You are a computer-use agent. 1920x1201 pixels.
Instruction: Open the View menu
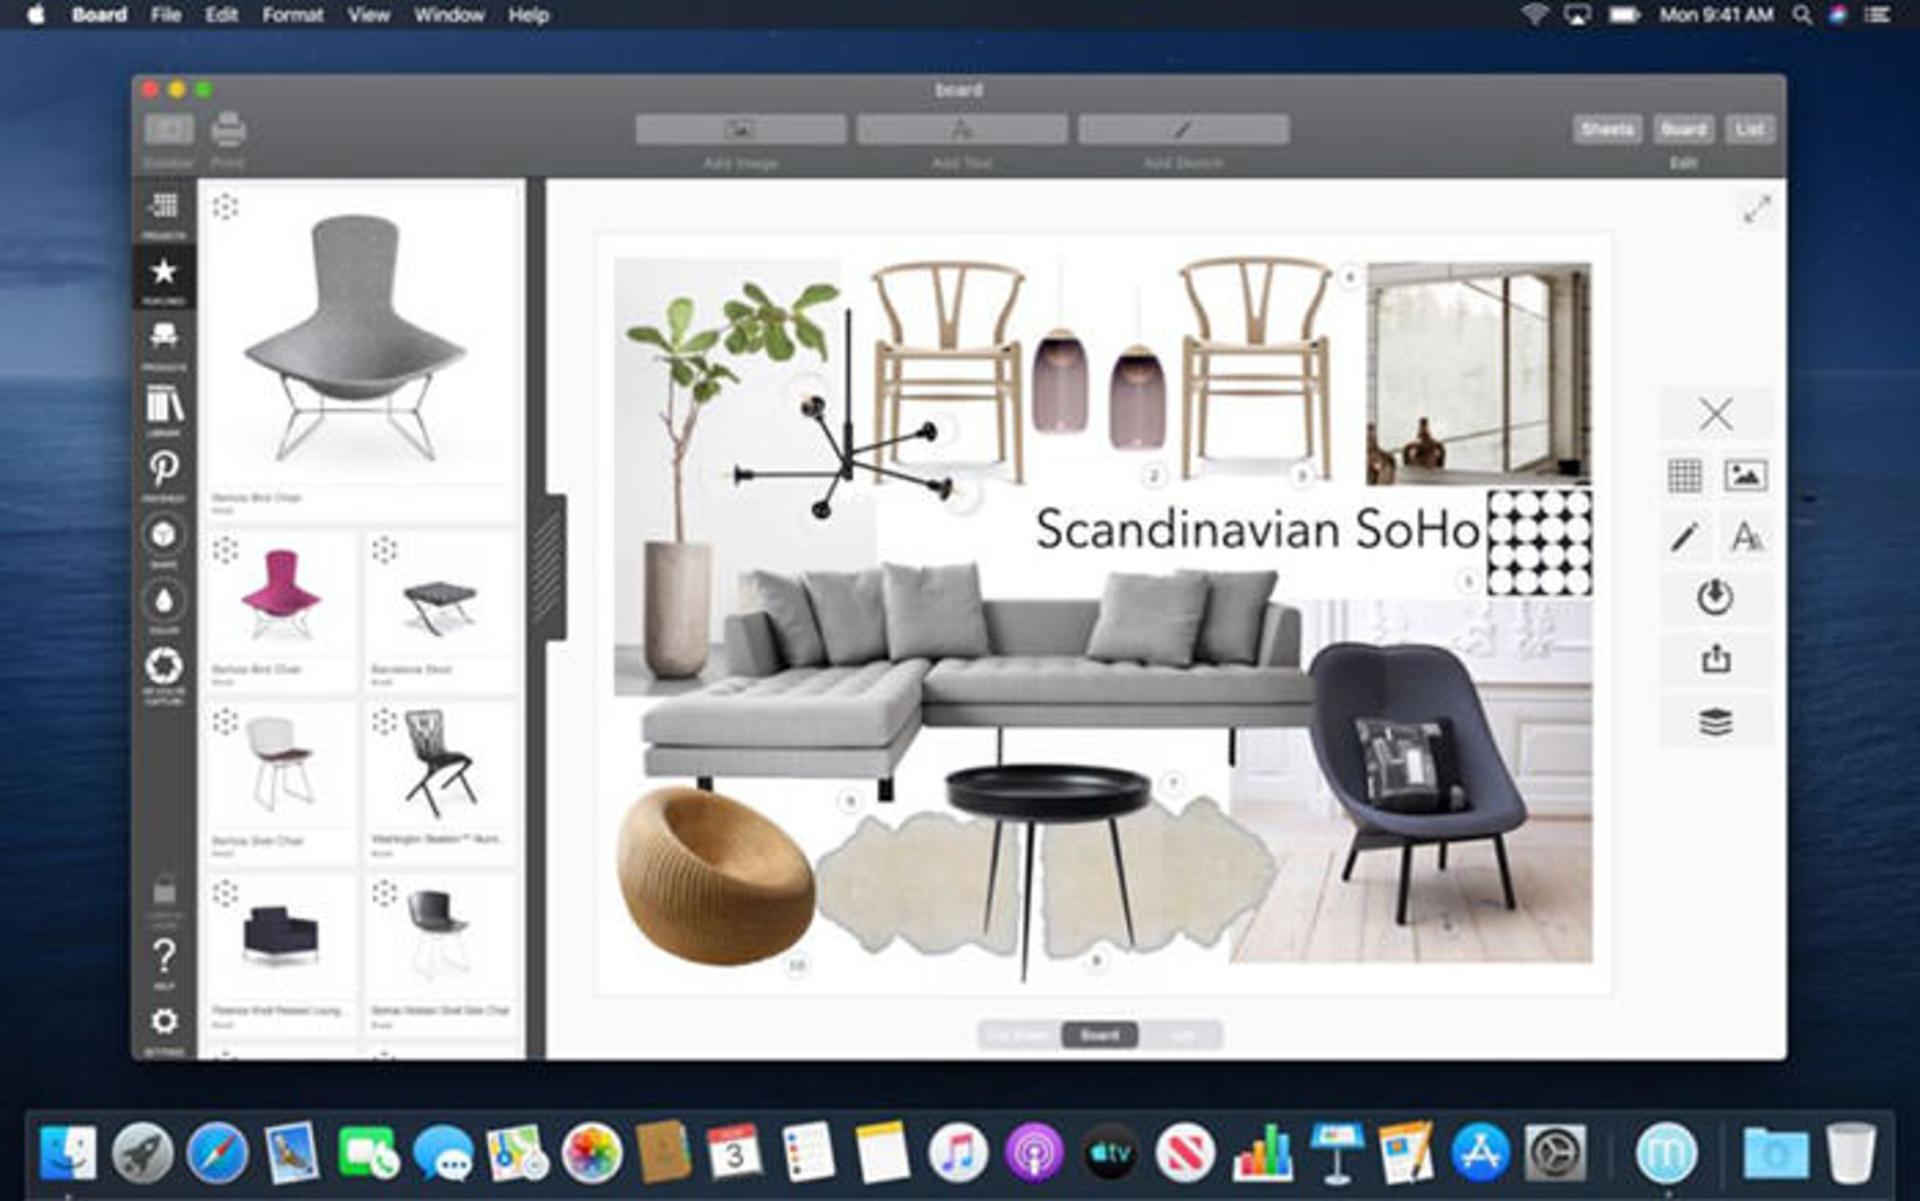tap(368, 15)
